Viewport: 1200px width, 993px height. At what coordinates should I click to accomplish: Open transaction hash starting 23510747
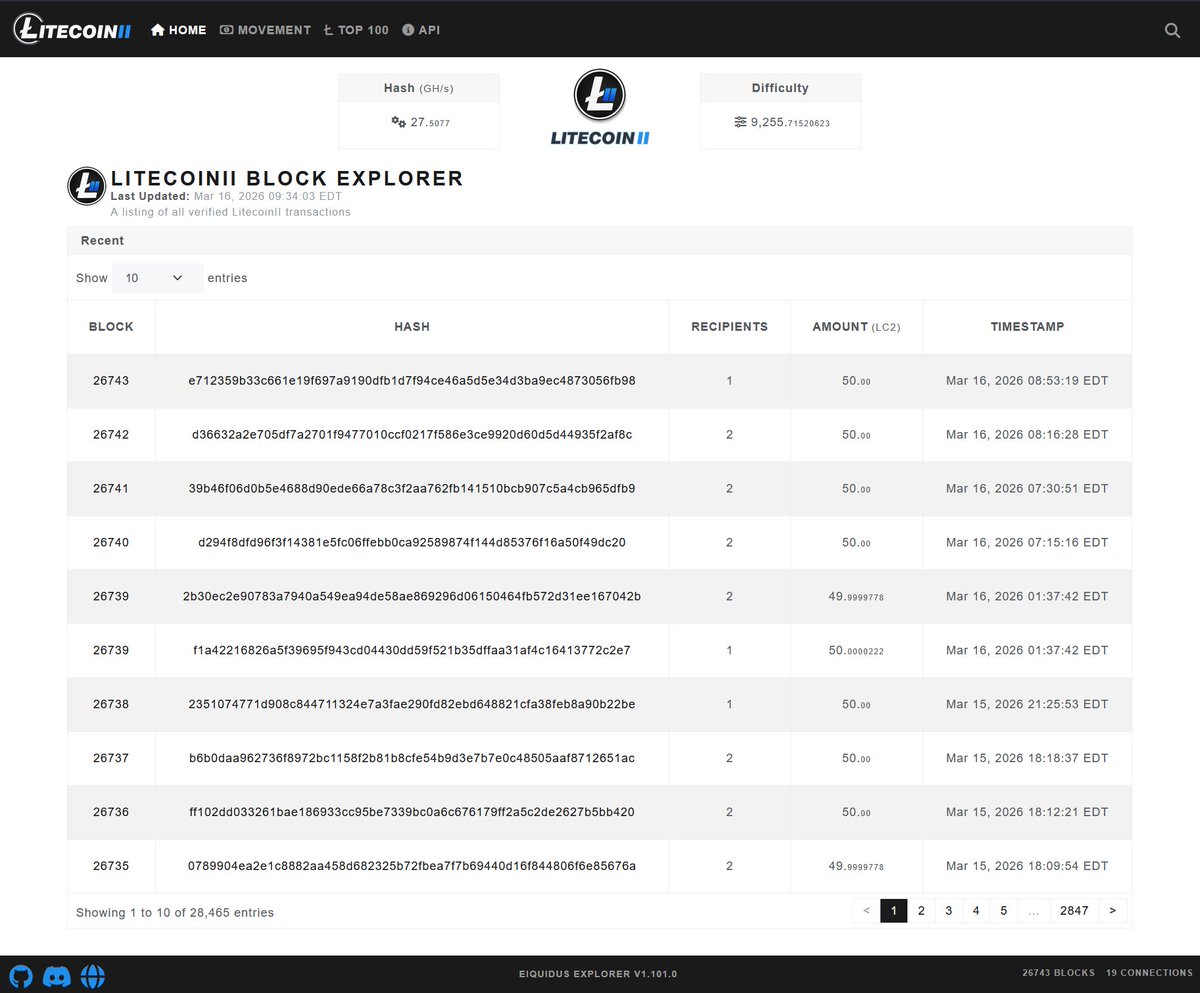pos(412,704)
